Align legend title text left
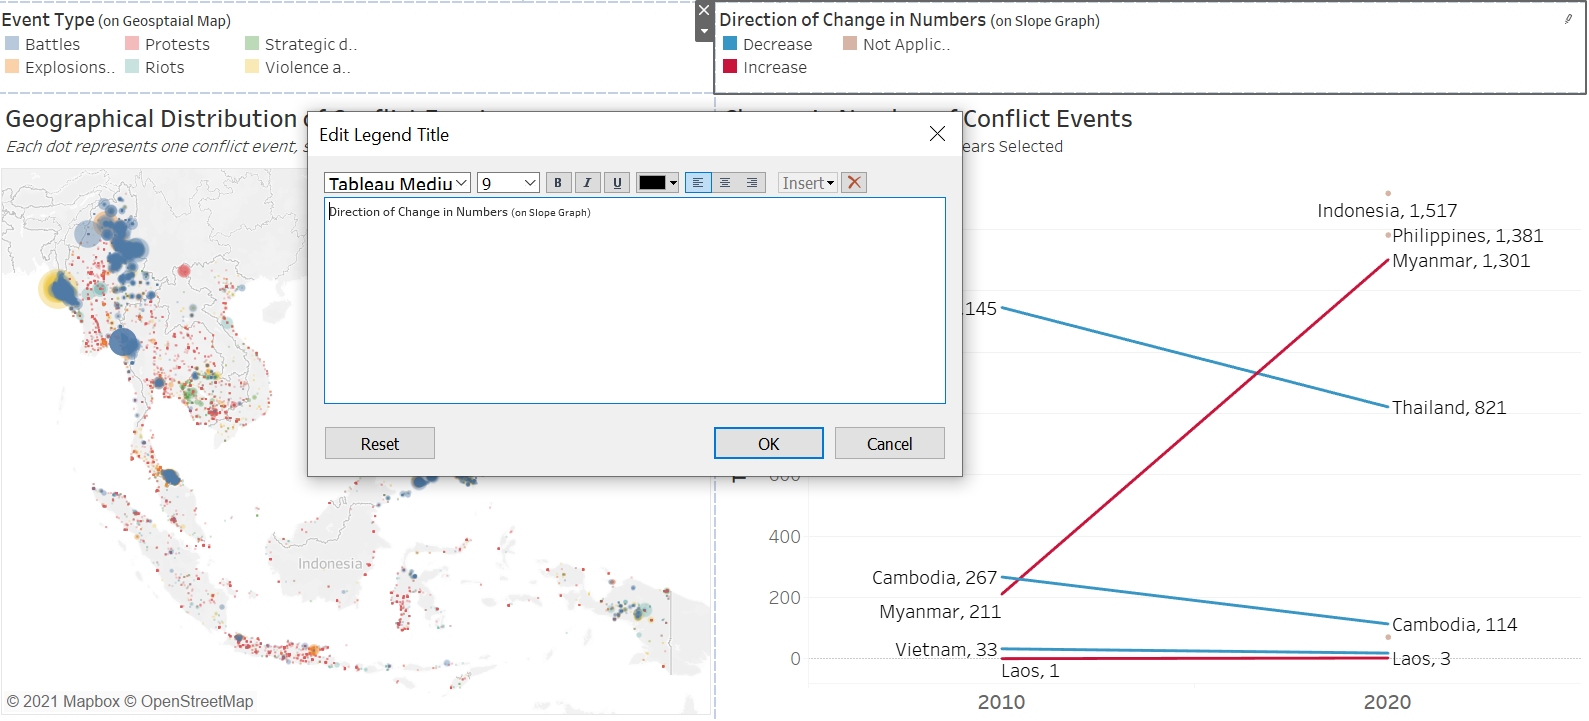Viewport: 1589px width, 721px height. [698, 183]
